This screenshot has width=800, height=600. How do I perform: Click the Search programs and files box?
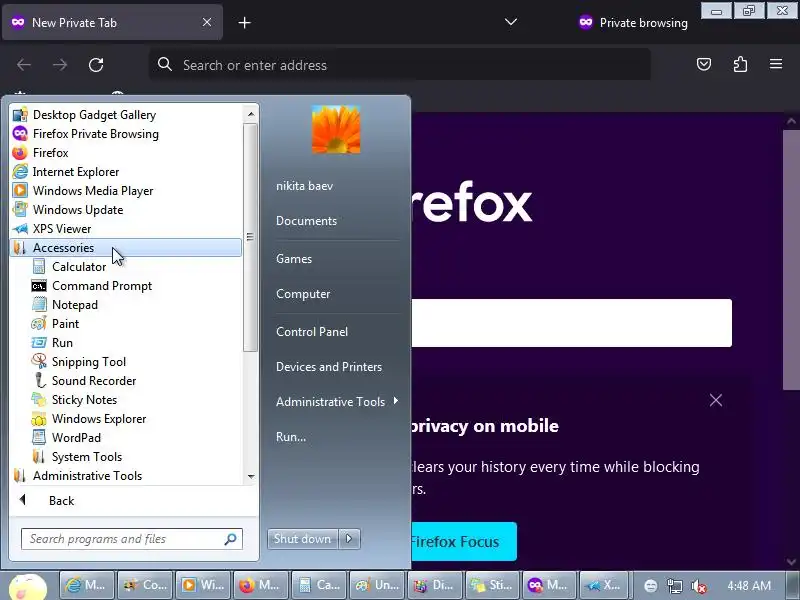(132, 539)
